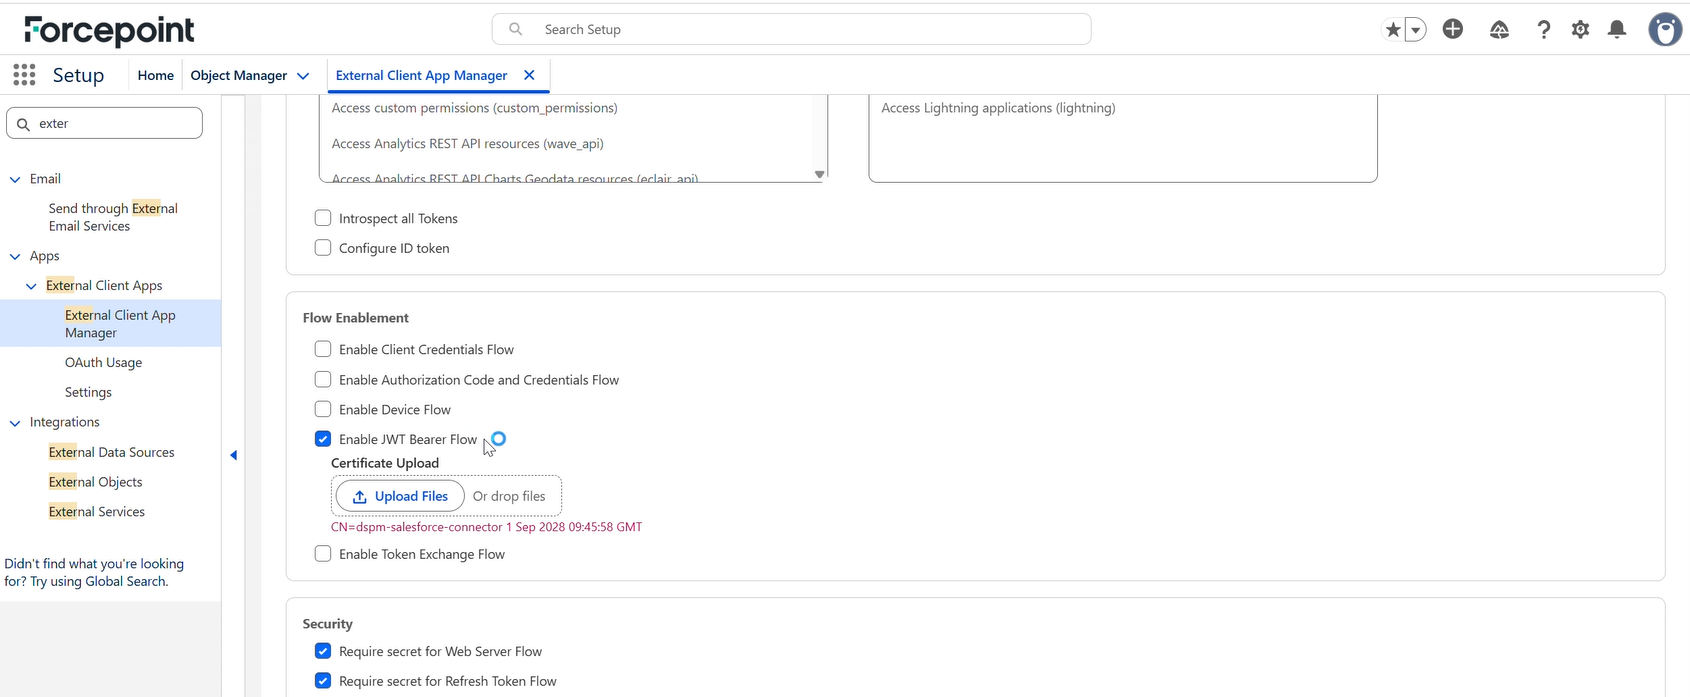
Task: Open the Notifications bell icon
Action: (x=1617, y=30)
